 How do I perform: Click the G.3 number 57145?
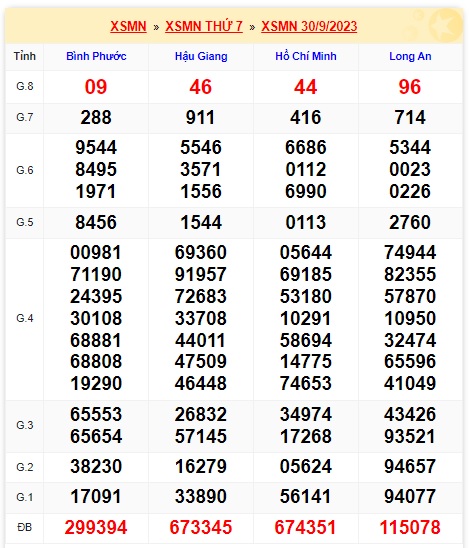(201, 437)
